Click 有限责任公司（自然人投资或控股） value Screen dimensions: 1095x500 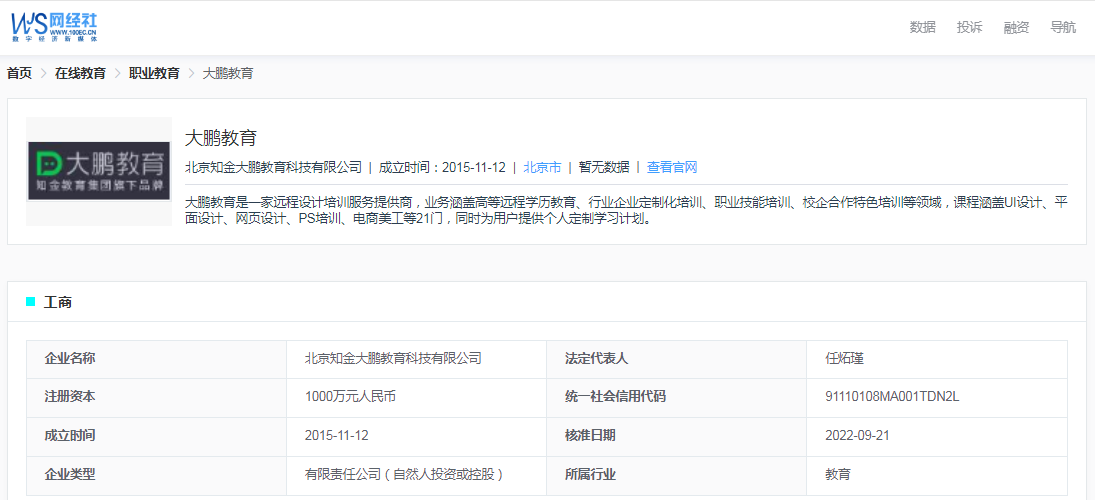click(405, 475)
